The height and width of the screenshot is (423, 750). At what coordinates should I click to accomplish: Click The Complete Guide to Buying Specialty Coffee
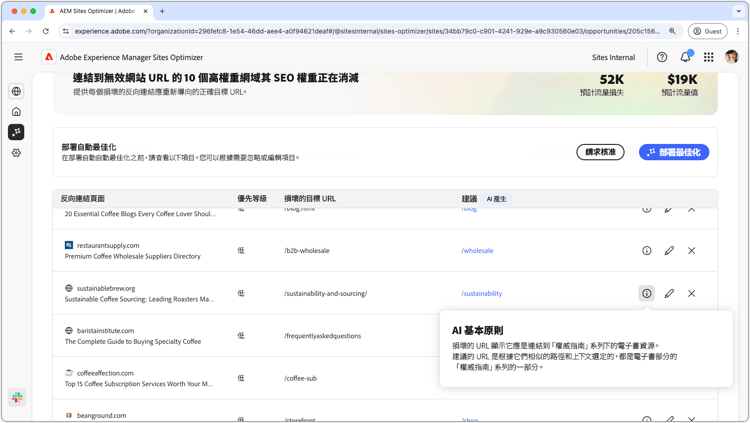tap(132, 342)
